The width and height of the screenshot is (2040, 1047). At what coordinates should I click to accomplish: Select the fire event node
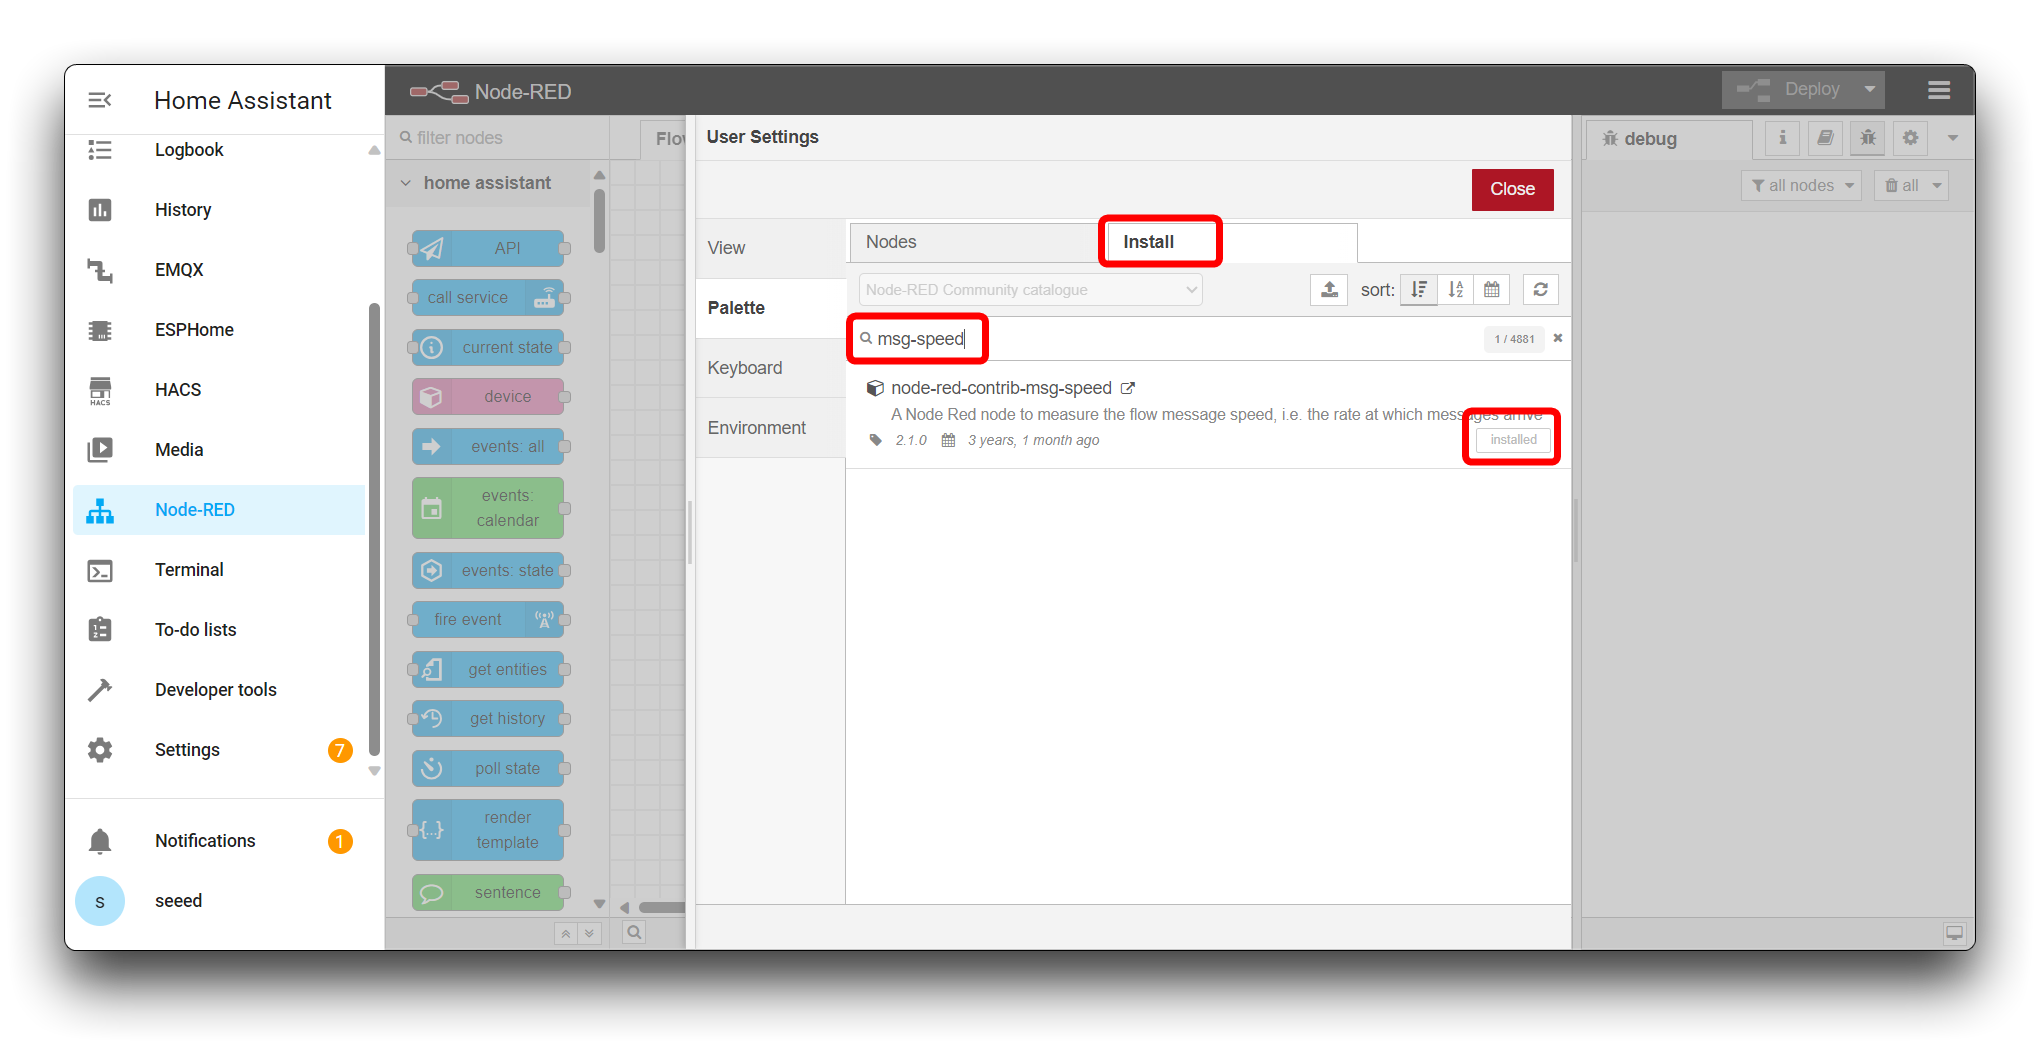(488, 620)
